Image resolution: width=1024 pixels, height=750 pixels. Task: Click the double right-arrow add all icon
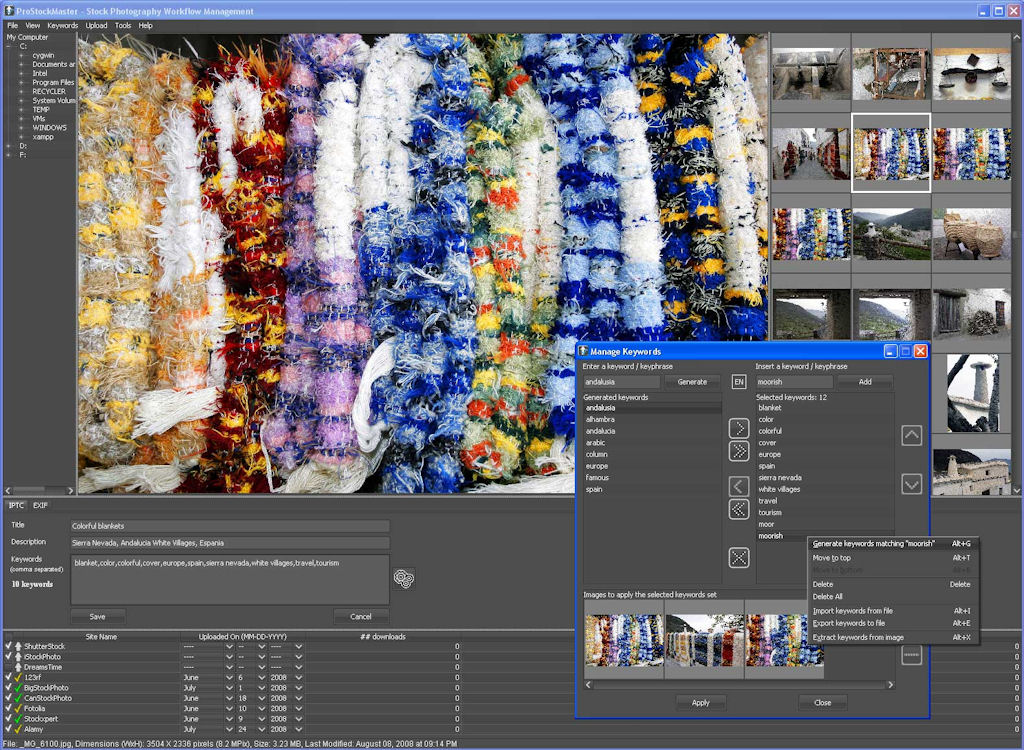pos(739,451)
